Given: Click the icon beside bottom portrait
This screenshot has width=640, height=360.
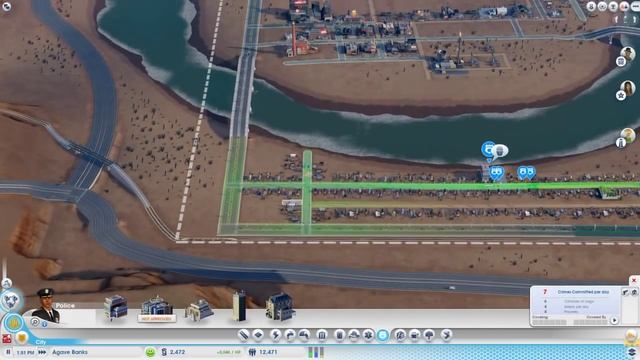Looking at the screenshot, I should 621,142.
